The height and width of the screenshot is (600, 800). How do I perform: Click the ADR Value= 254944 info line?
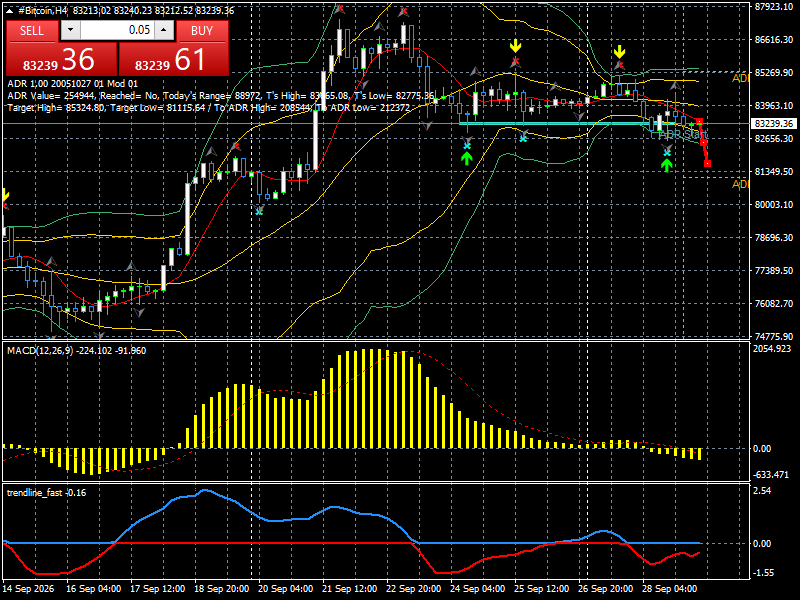(220, 96)
